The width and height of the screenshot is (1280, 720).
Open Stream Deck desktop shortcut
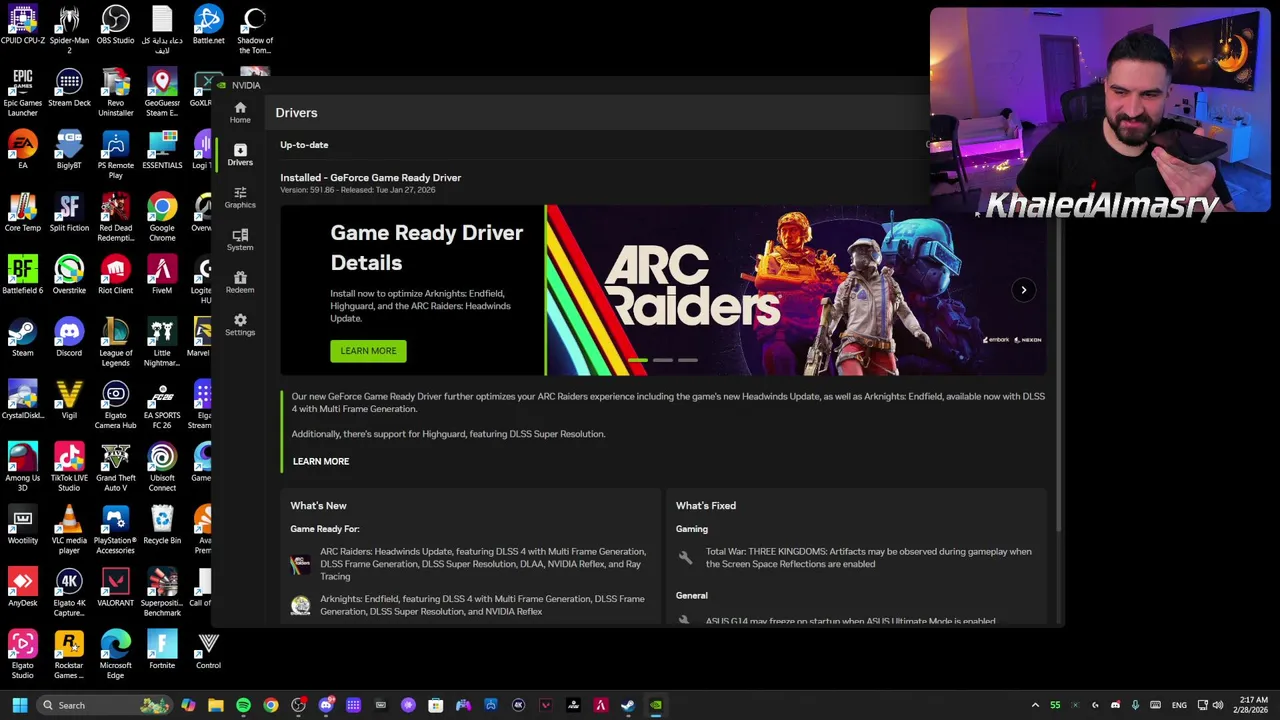tap(69, 88)
